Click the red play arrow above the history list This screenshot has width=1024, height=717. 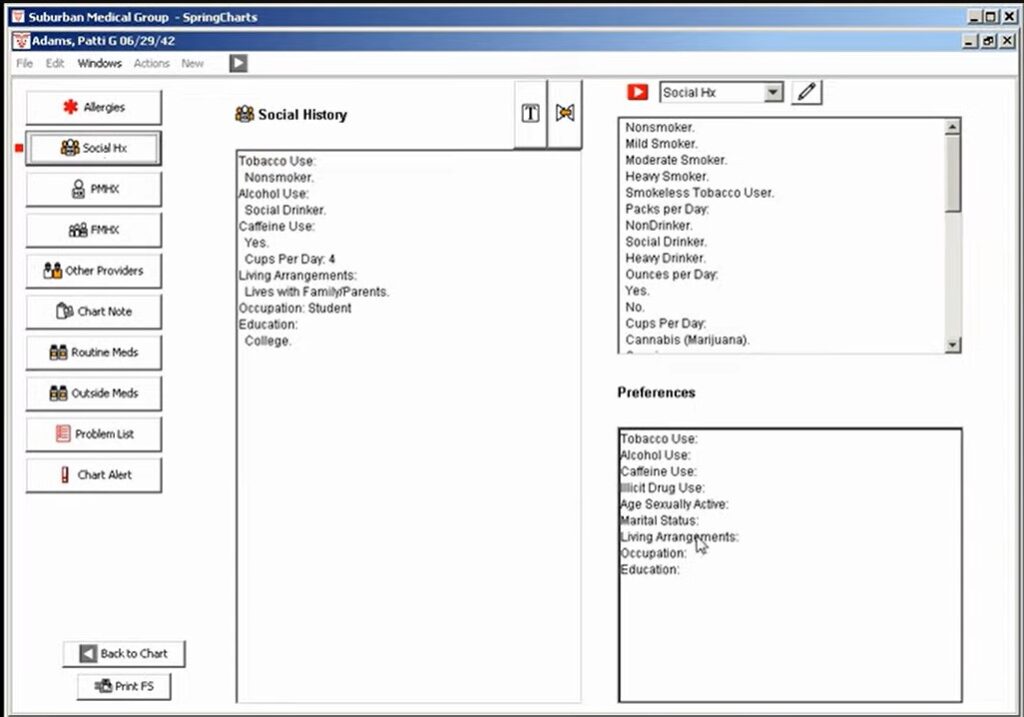[639, 92]
